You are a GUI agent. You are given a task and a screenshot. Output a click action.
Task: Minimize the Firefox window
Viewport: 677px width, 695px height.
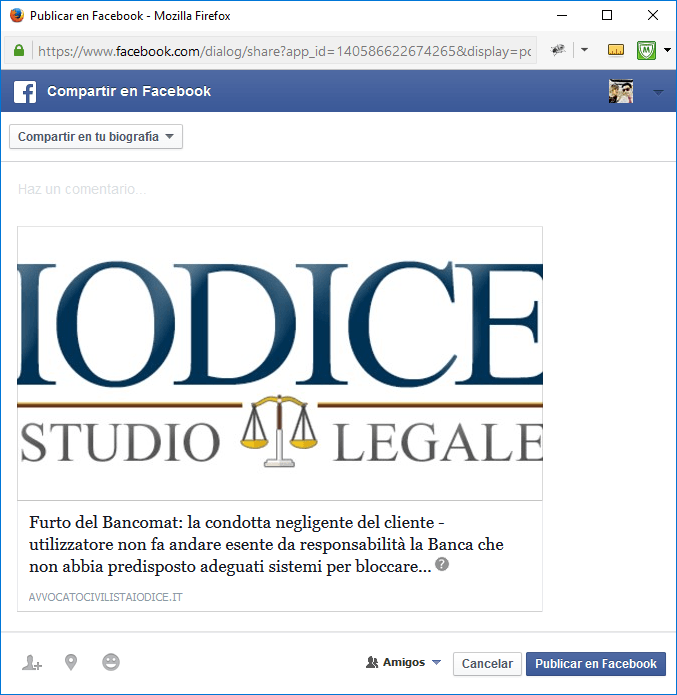point(562,16)
